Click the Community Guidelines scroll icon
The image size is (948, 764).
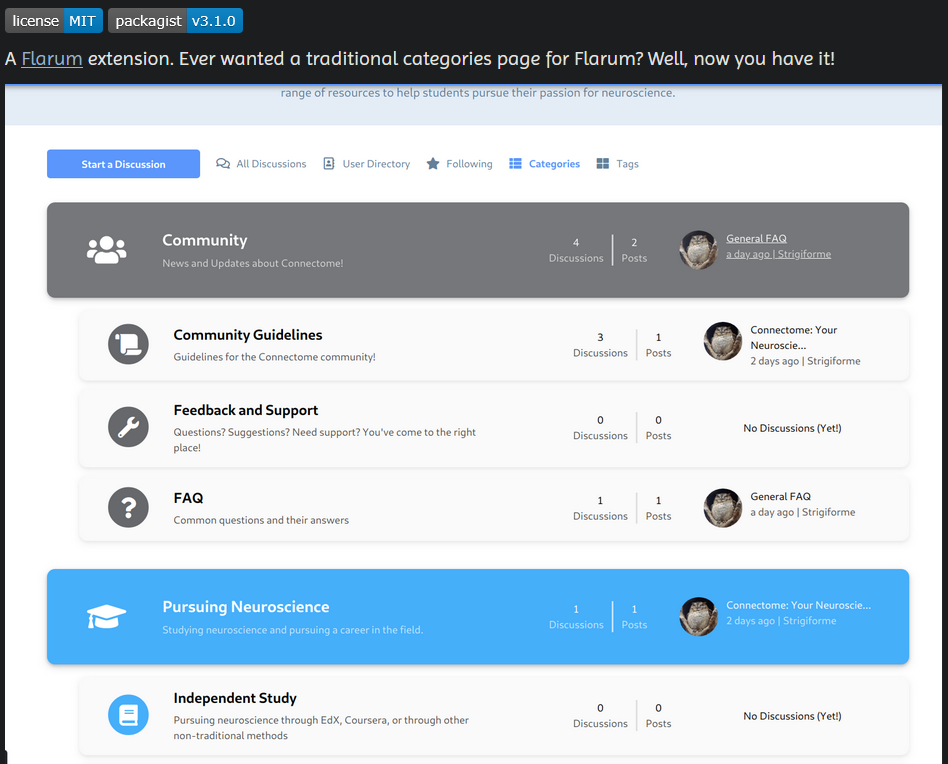[128, 344]
